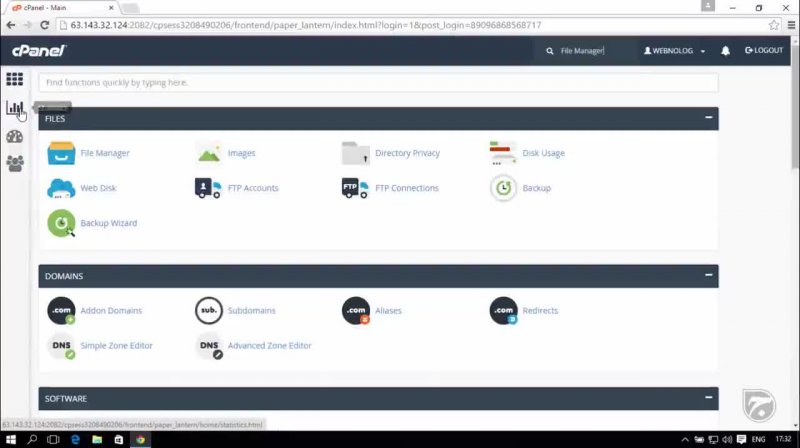Open the WEBNOLOG user dropdown
The image size is (800, 448).
(675, 50)
